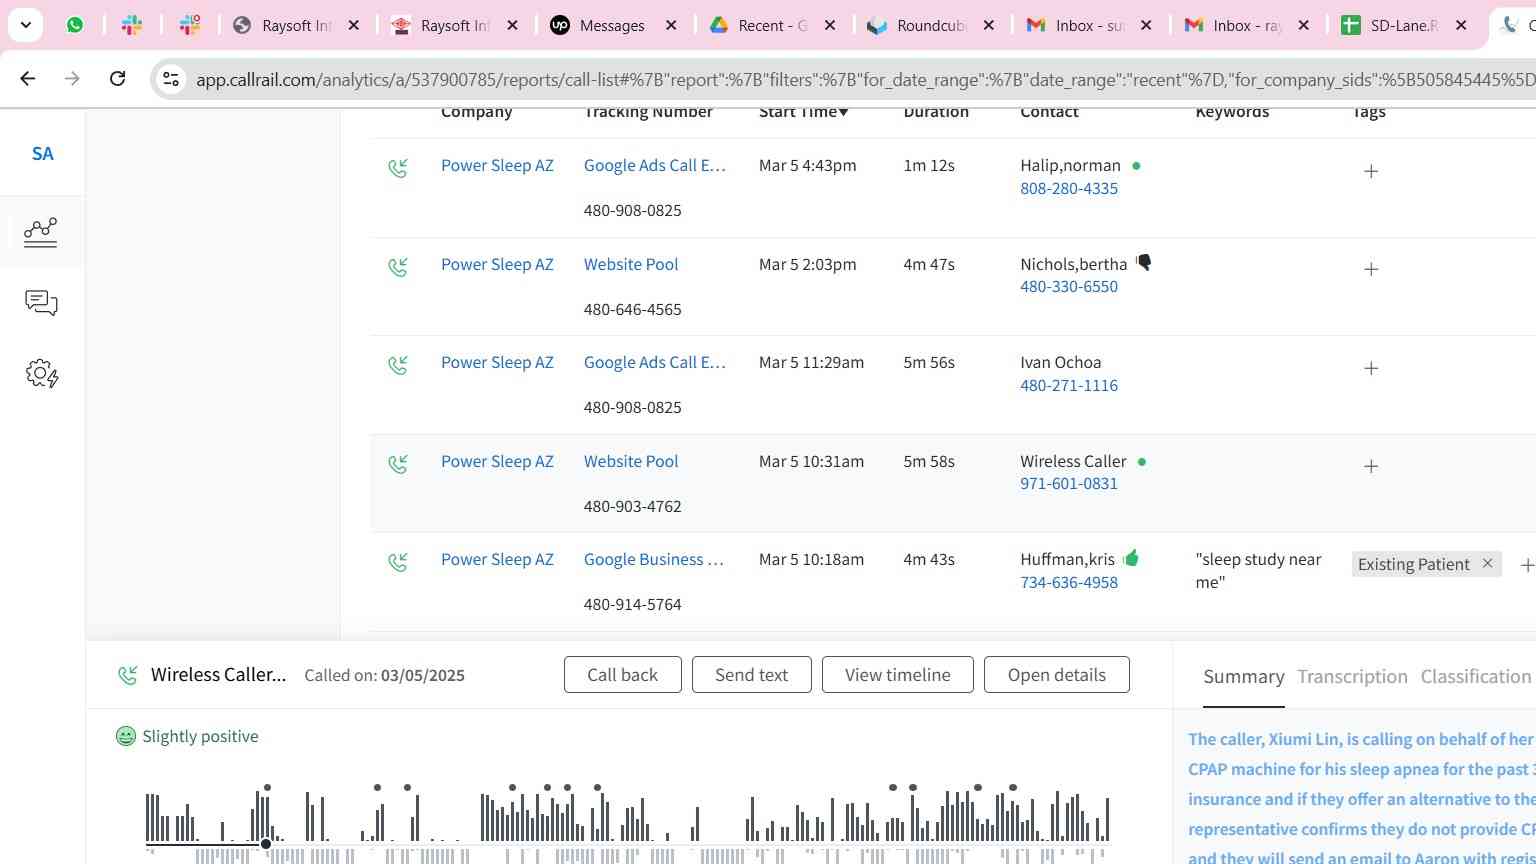Open Google Ads Call Extension for 4:43pm call
This screenshot has width=1536, height=864.
tap(655, 165)
